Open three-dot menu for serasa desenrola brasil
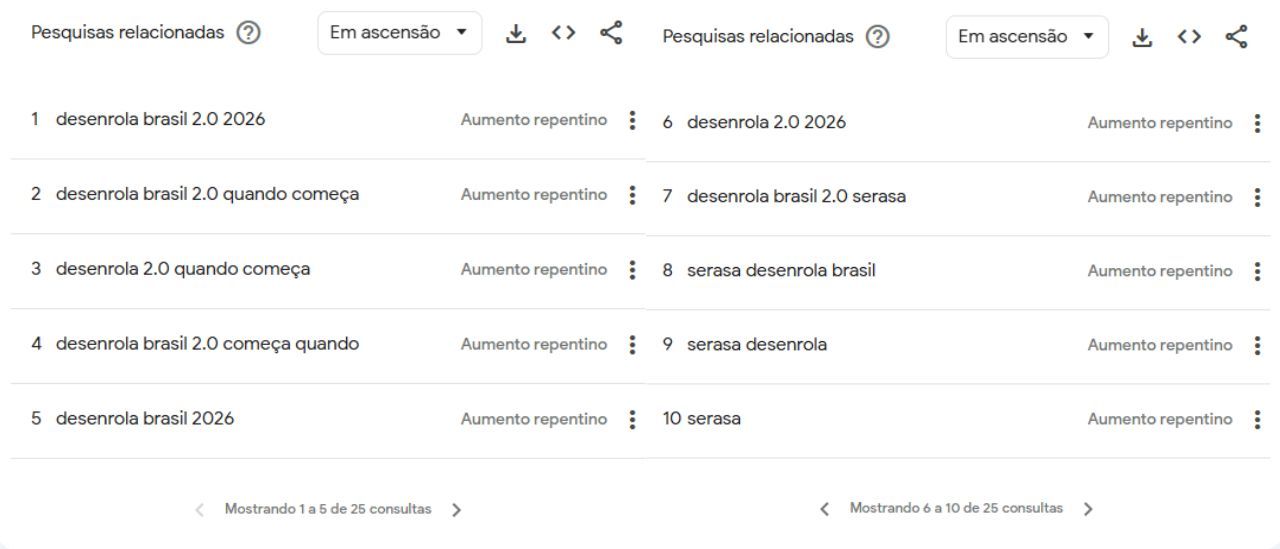Viewport: 1280px width, 549px height. point(1257,271)
